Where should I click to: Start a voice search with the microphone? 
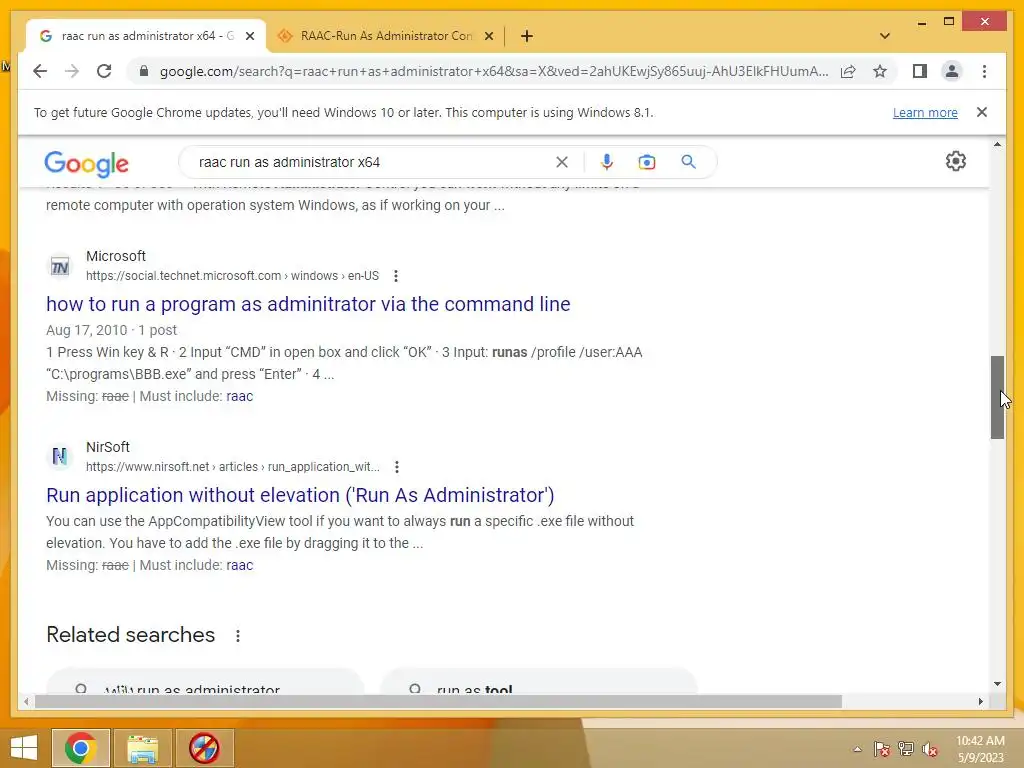[607, 162]
